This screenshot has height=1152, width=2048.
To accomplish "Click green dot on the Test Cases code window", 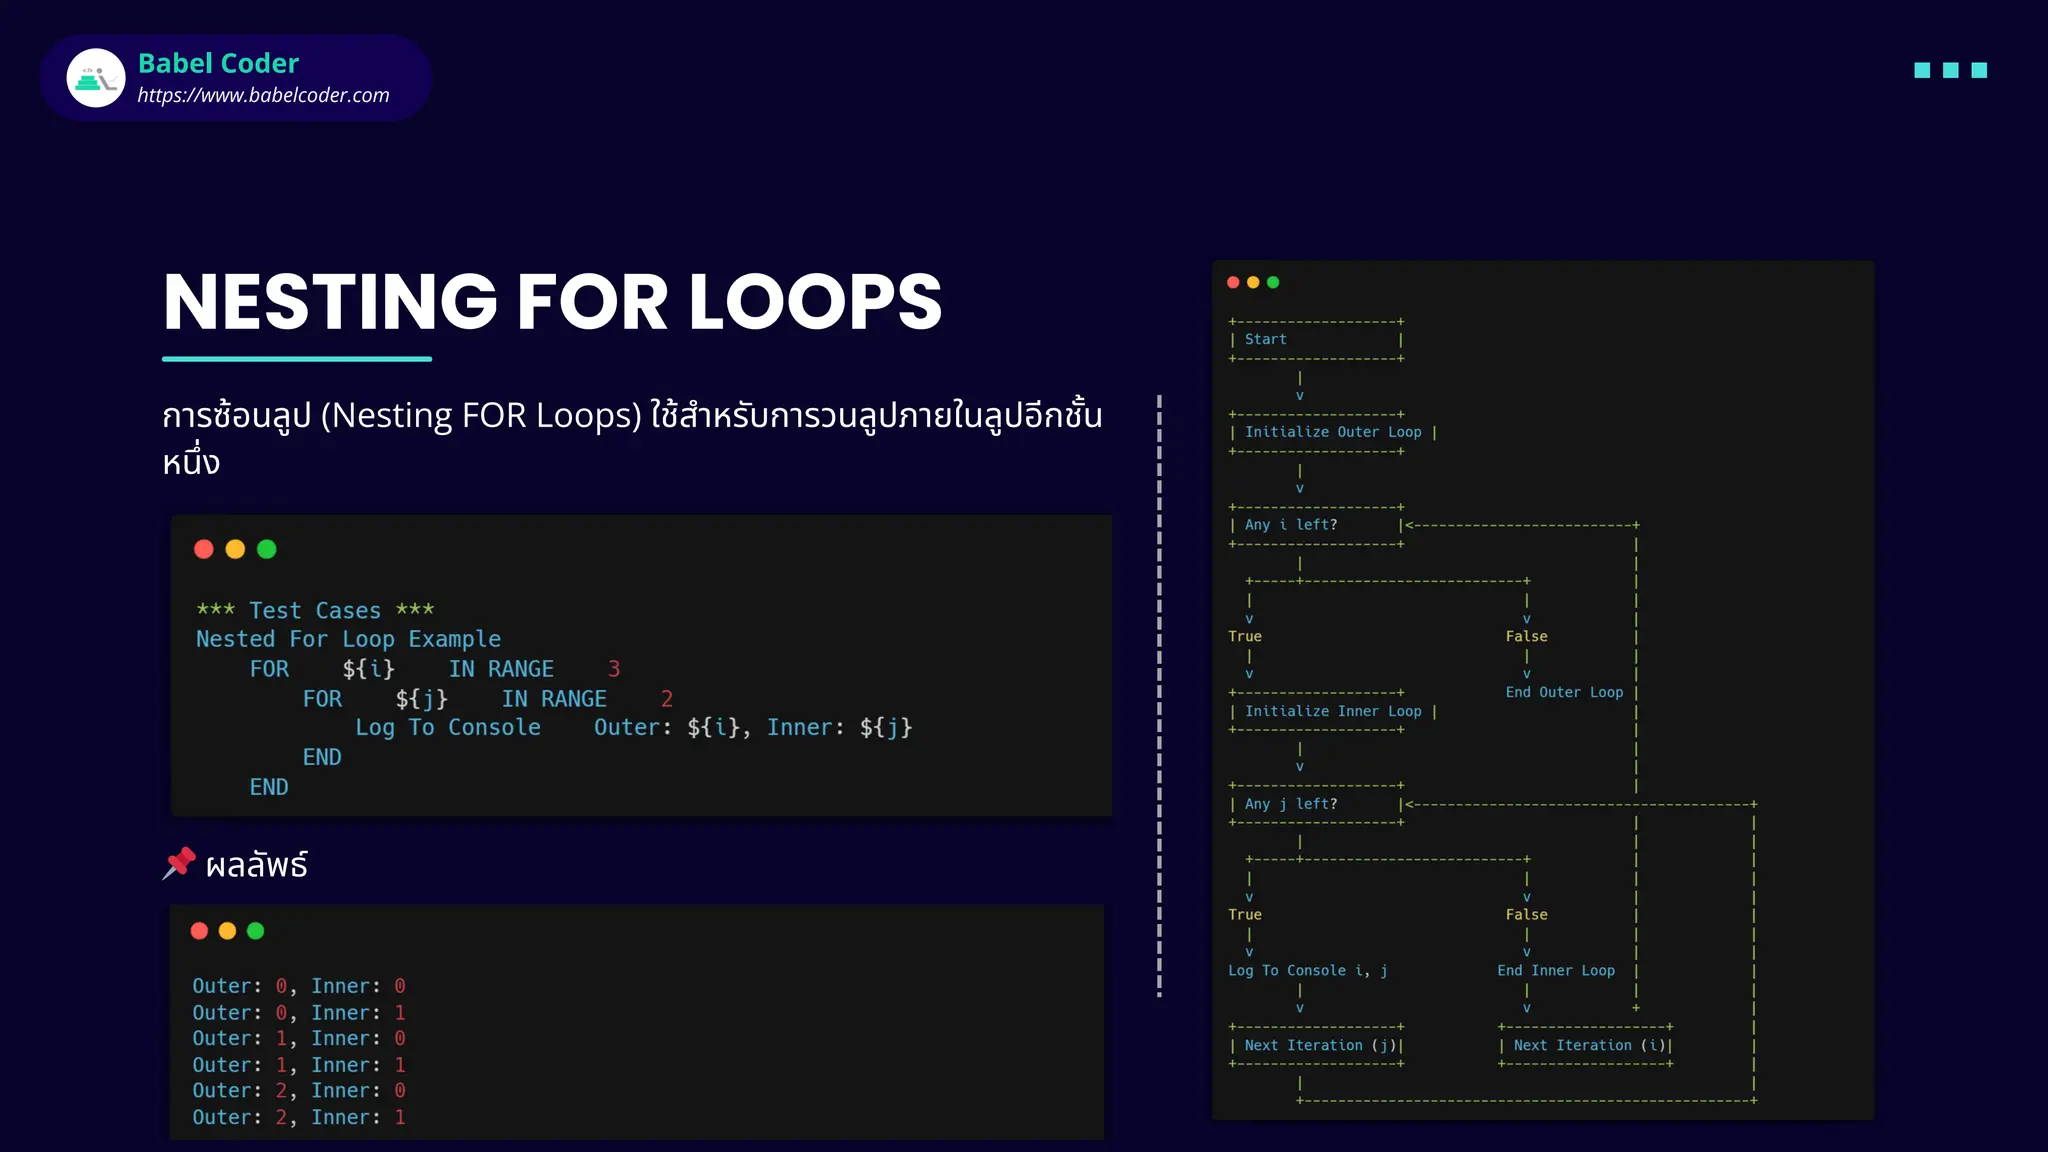I will (x=266, y=549).
